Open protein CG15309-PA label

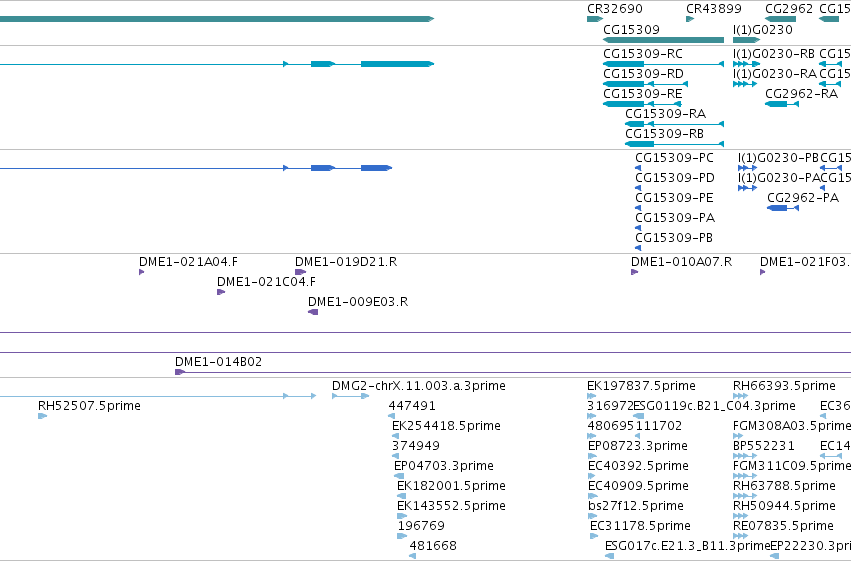pos(675,218)
